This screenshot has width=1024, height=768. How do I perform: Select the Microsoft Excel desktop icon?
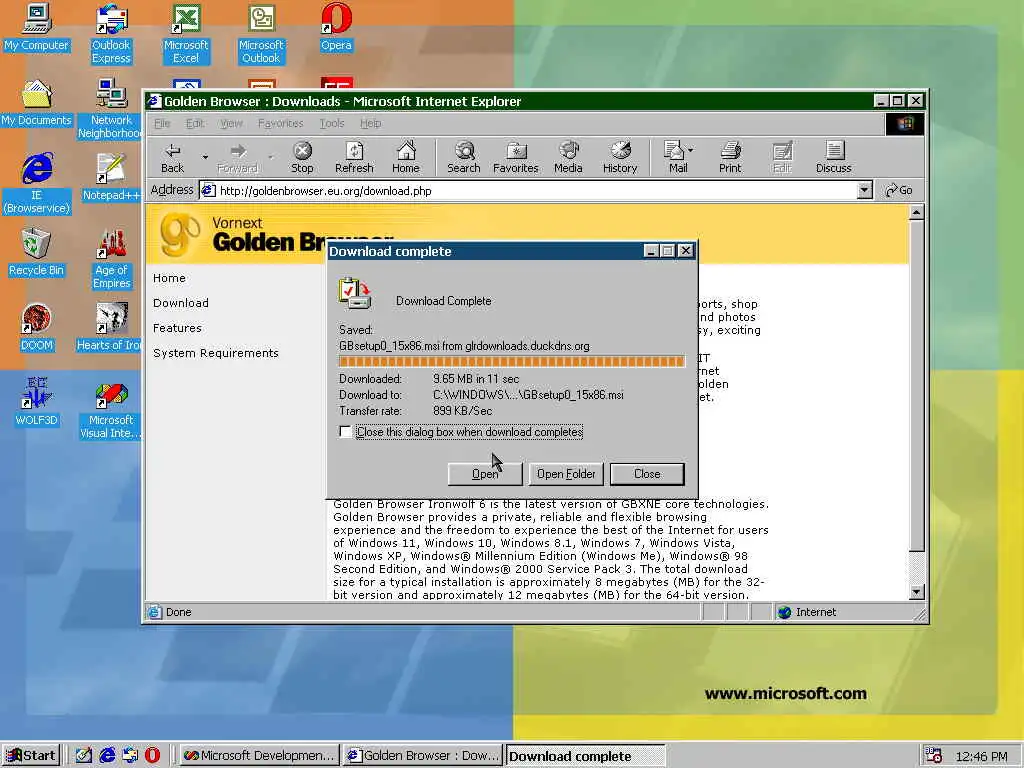pyautogui.click(x=186, y=34)
